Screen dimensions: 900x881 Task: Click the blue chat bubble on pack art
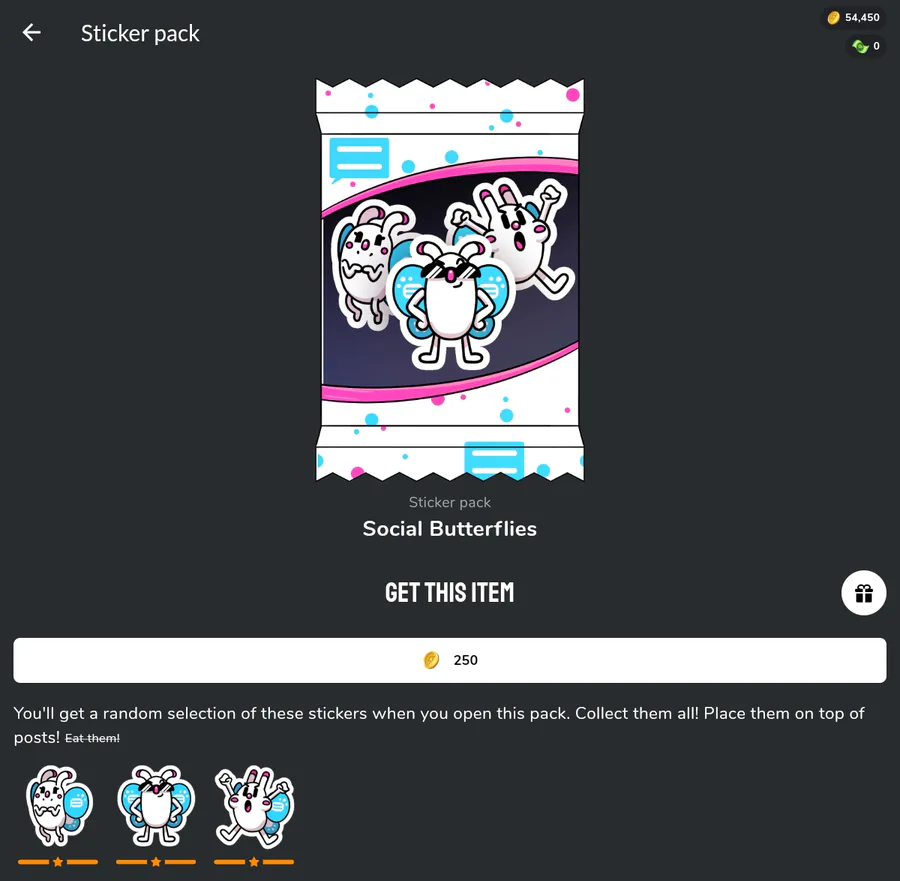click(359, 160)
